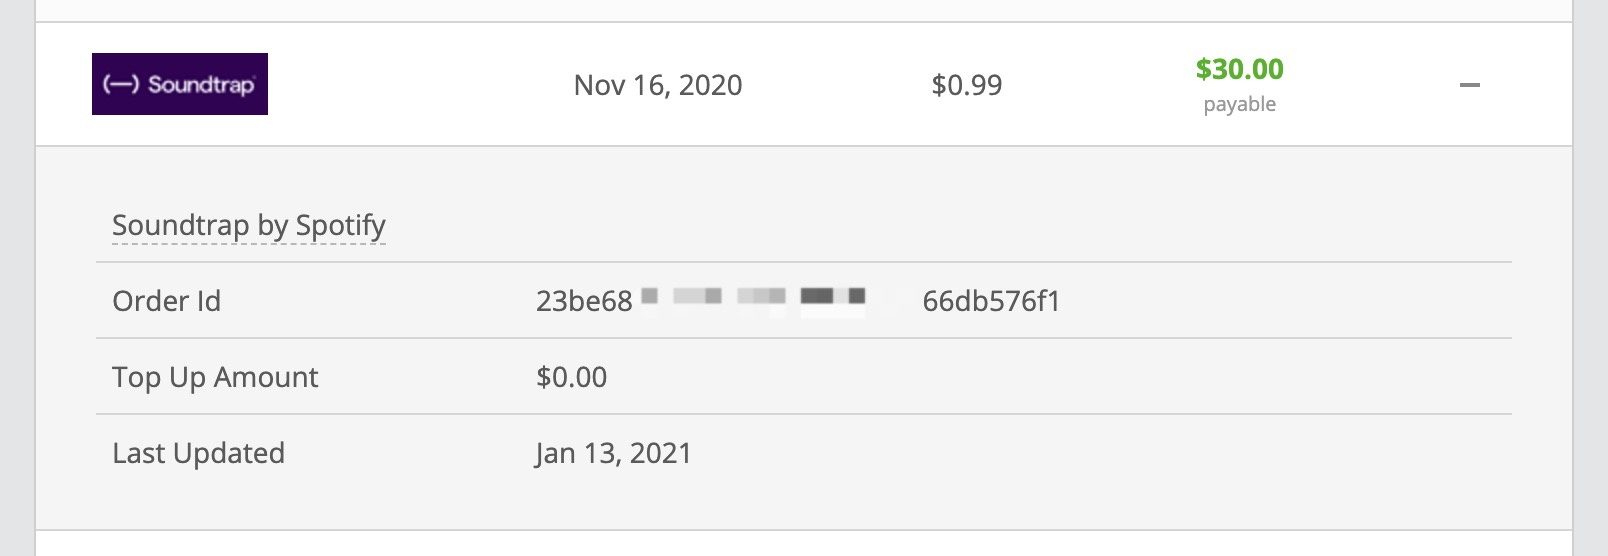Click the $30.00 payable amount

coord(1240,69)
